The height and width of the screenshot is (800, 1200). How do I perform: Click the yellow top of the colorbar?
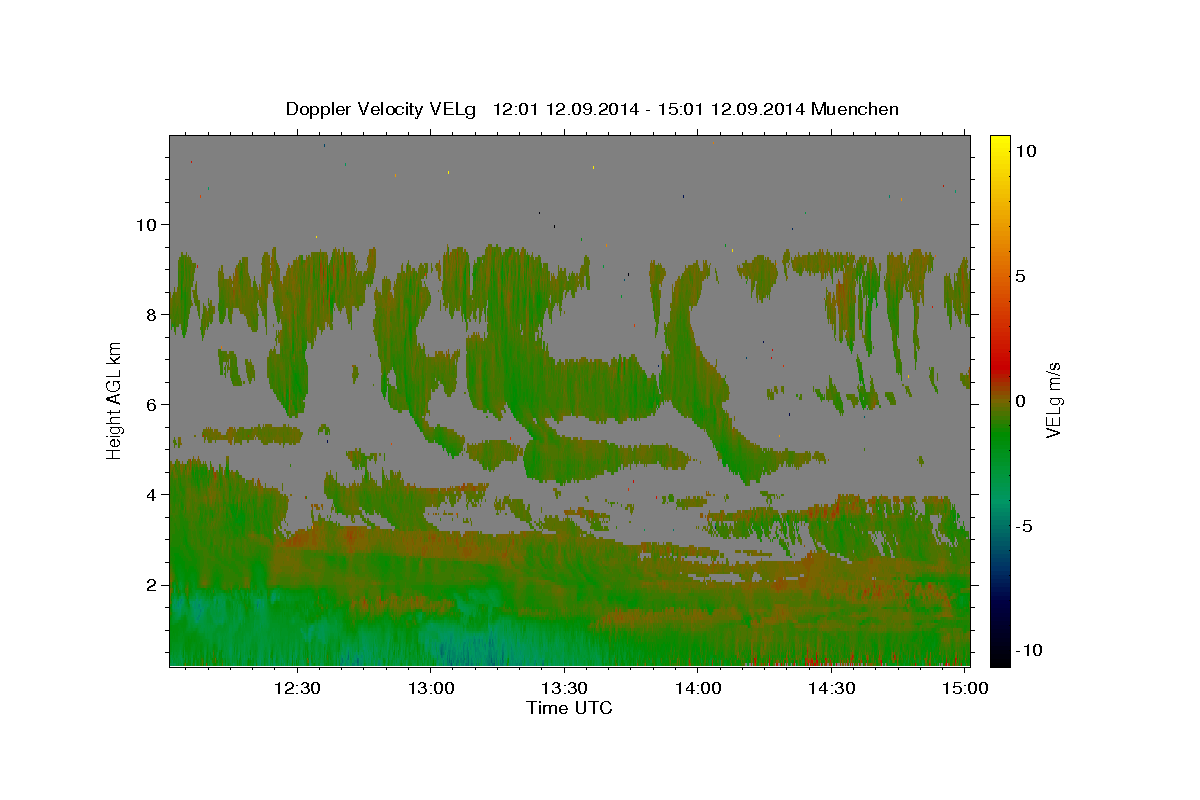coord(1000,145)
